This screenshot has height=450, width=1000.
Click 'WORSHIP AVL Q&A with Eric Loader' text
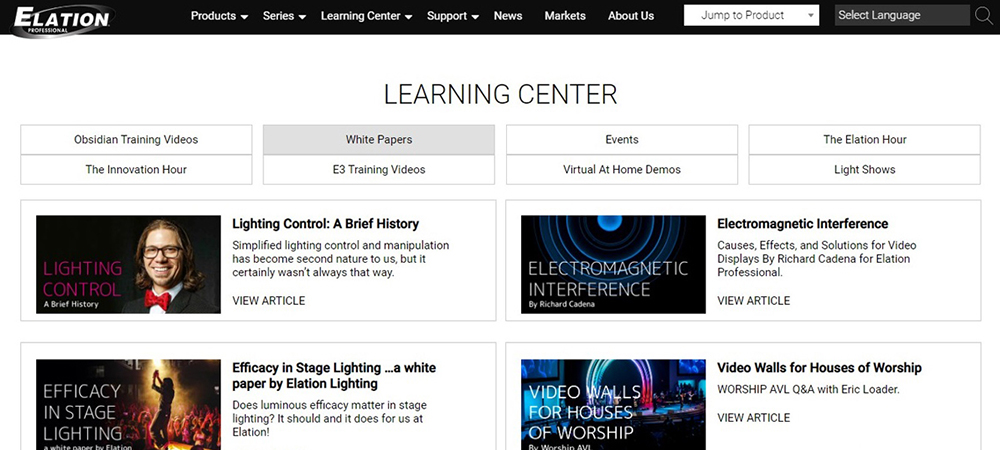(808, 389)
